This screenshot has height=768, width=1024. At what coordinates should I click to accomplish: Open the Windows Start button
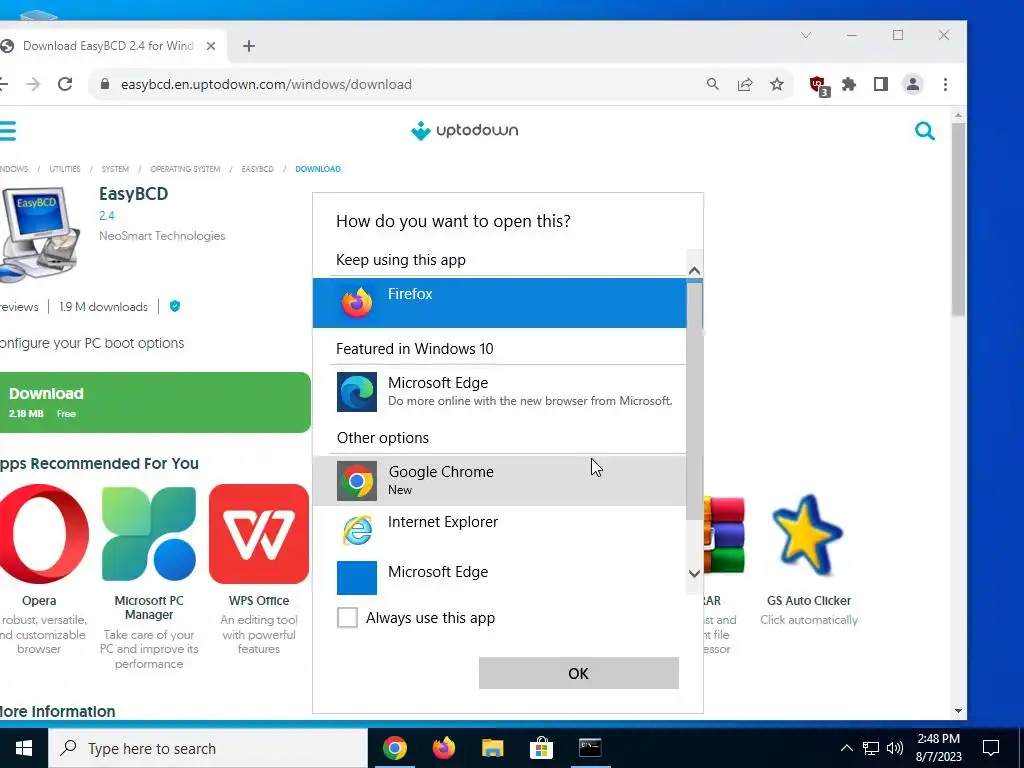coord(24,748)
